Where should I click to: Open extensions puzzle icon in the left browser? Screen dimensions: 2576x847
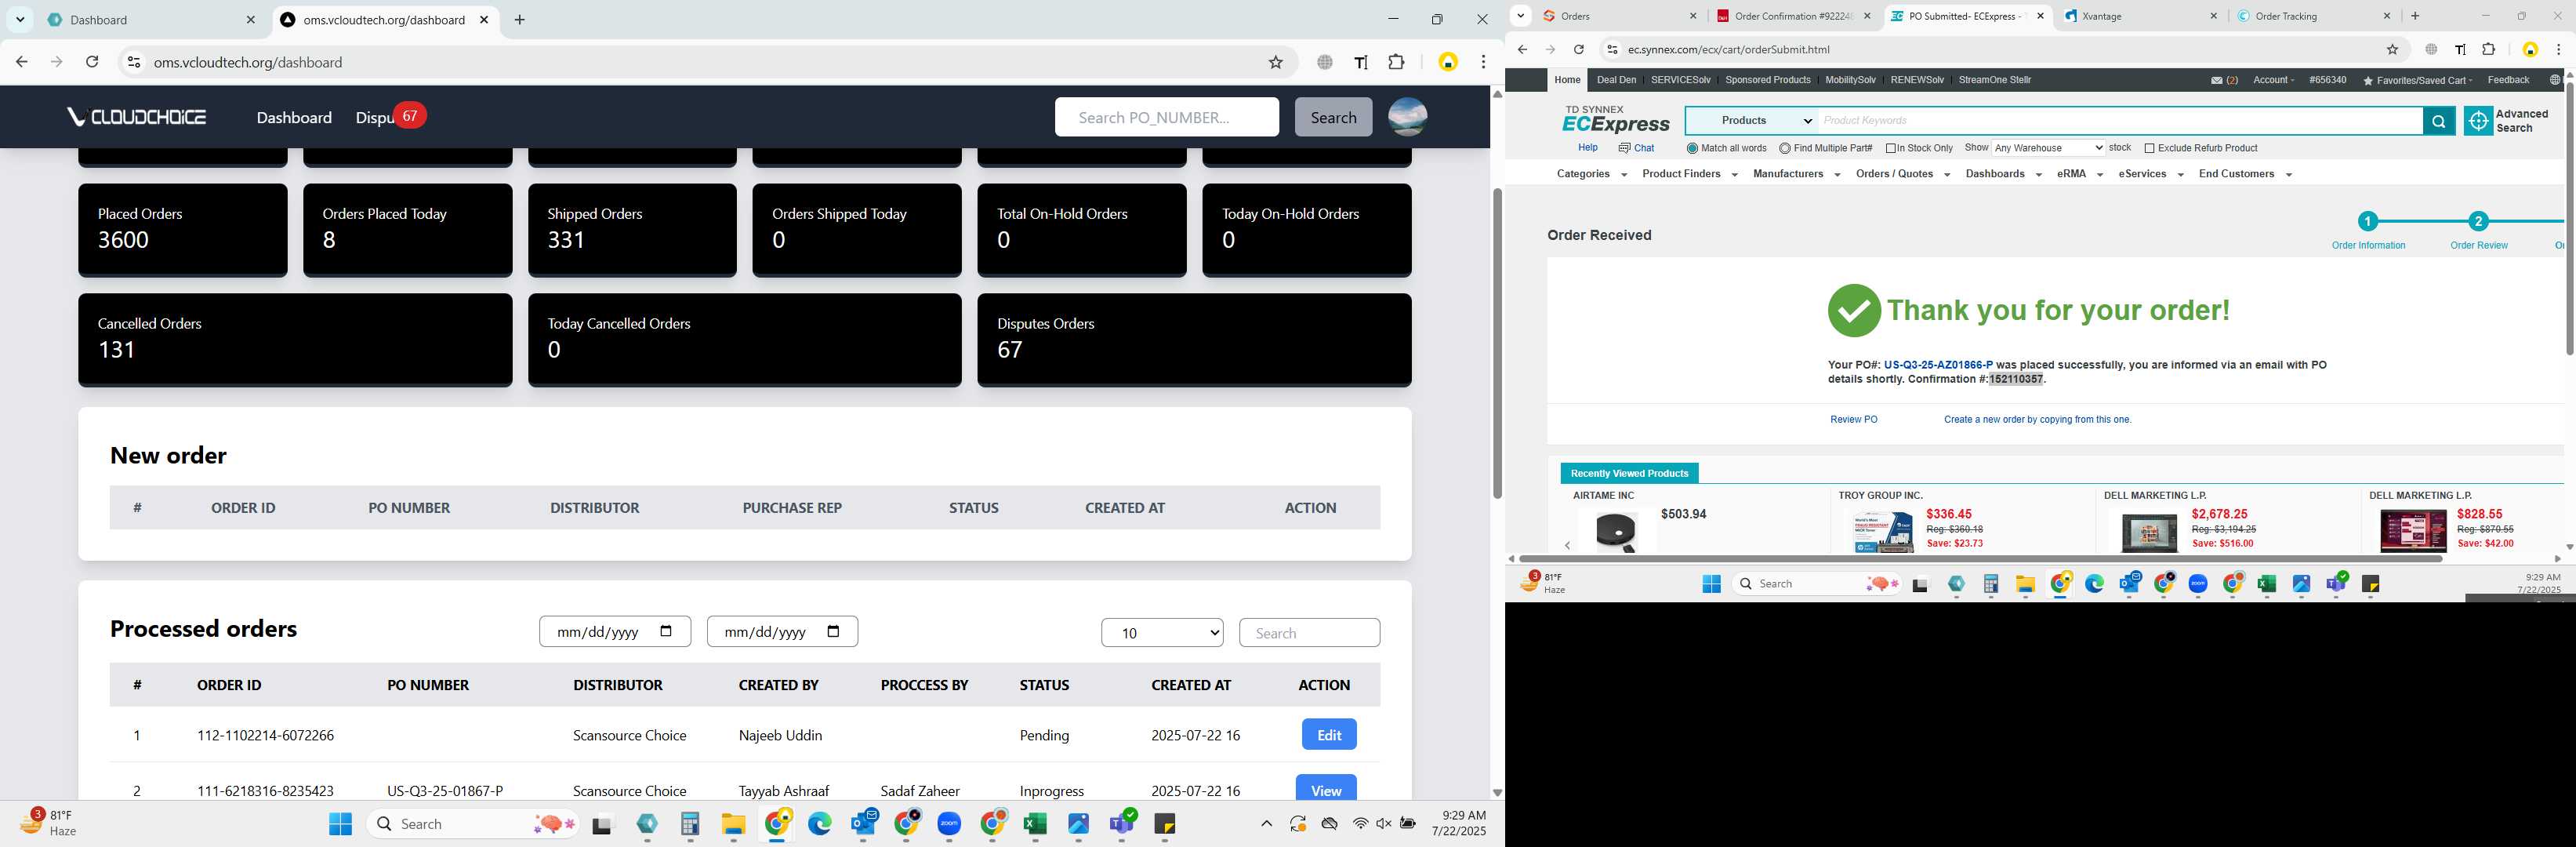click(1396, 62)
